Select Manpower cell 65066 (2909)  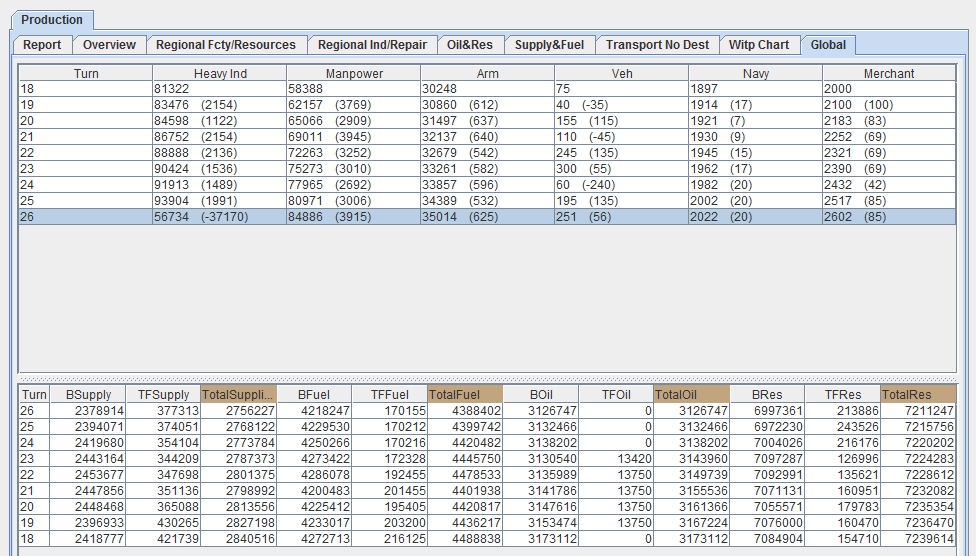(x=354, y=121)
